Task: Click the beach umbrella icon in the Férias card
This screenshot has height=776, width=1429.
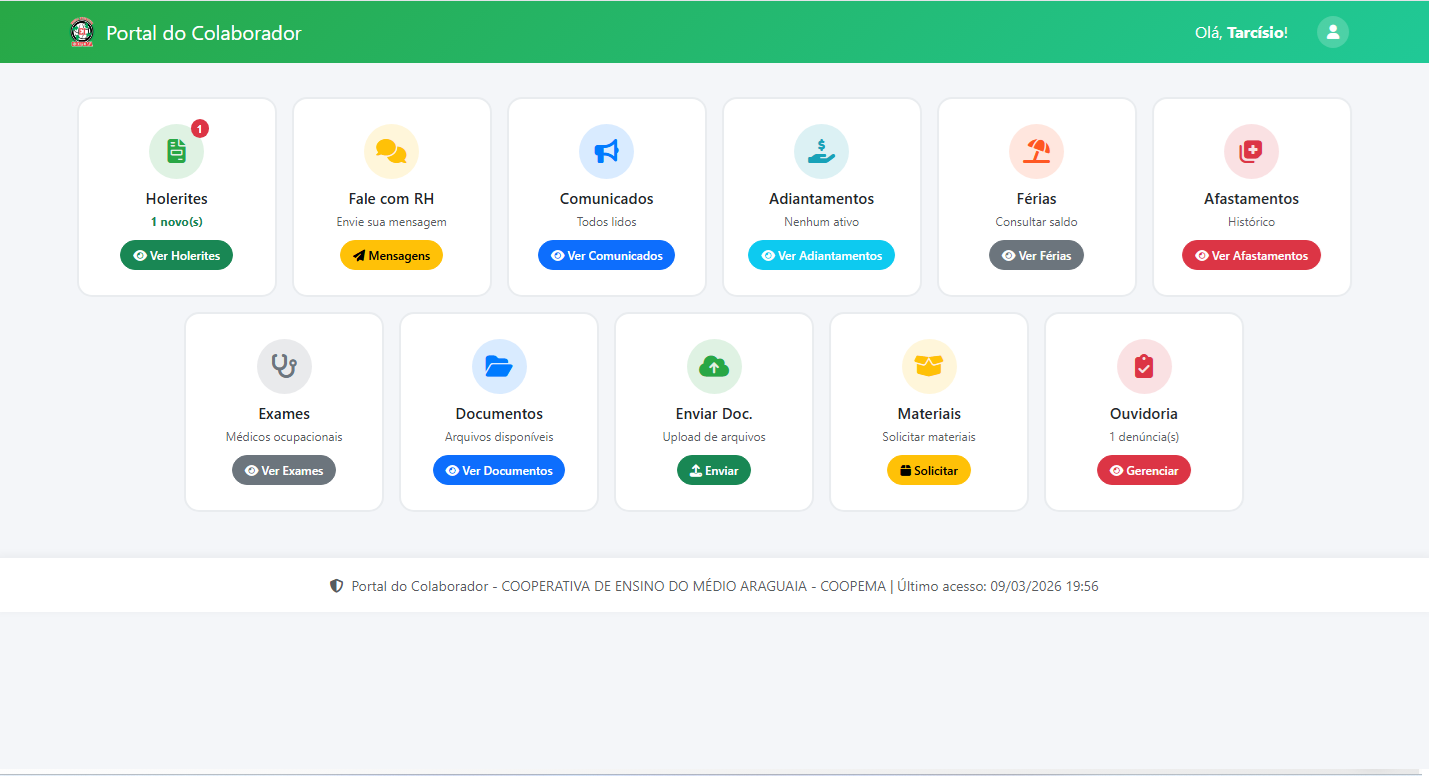Action: (x=1036, y=151)
